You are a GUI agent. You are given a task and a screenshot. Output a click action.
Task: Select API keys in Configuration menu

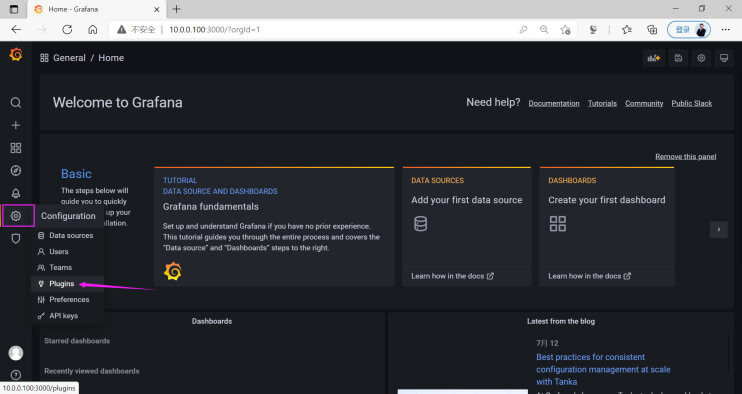coord(67,316)
